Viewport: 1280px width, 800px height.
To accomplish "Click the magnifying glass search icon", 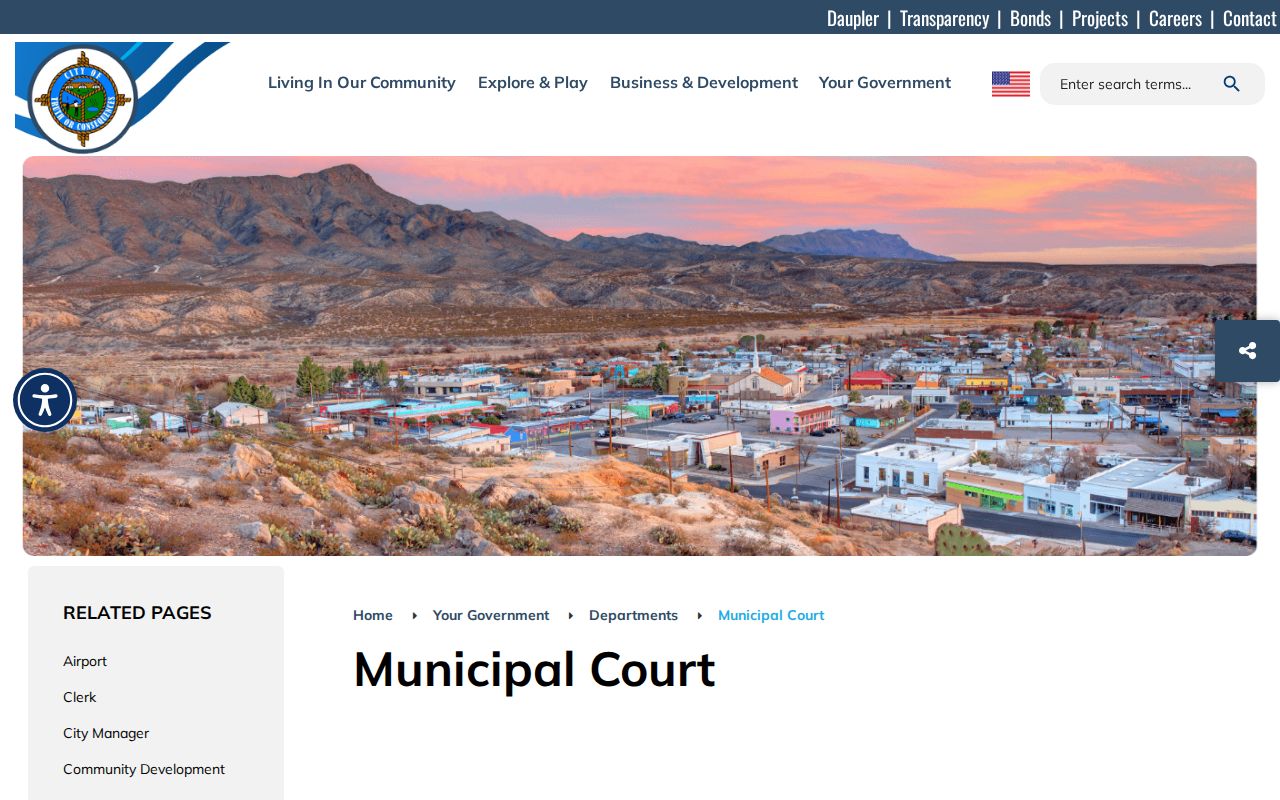I will point(1232,84).
